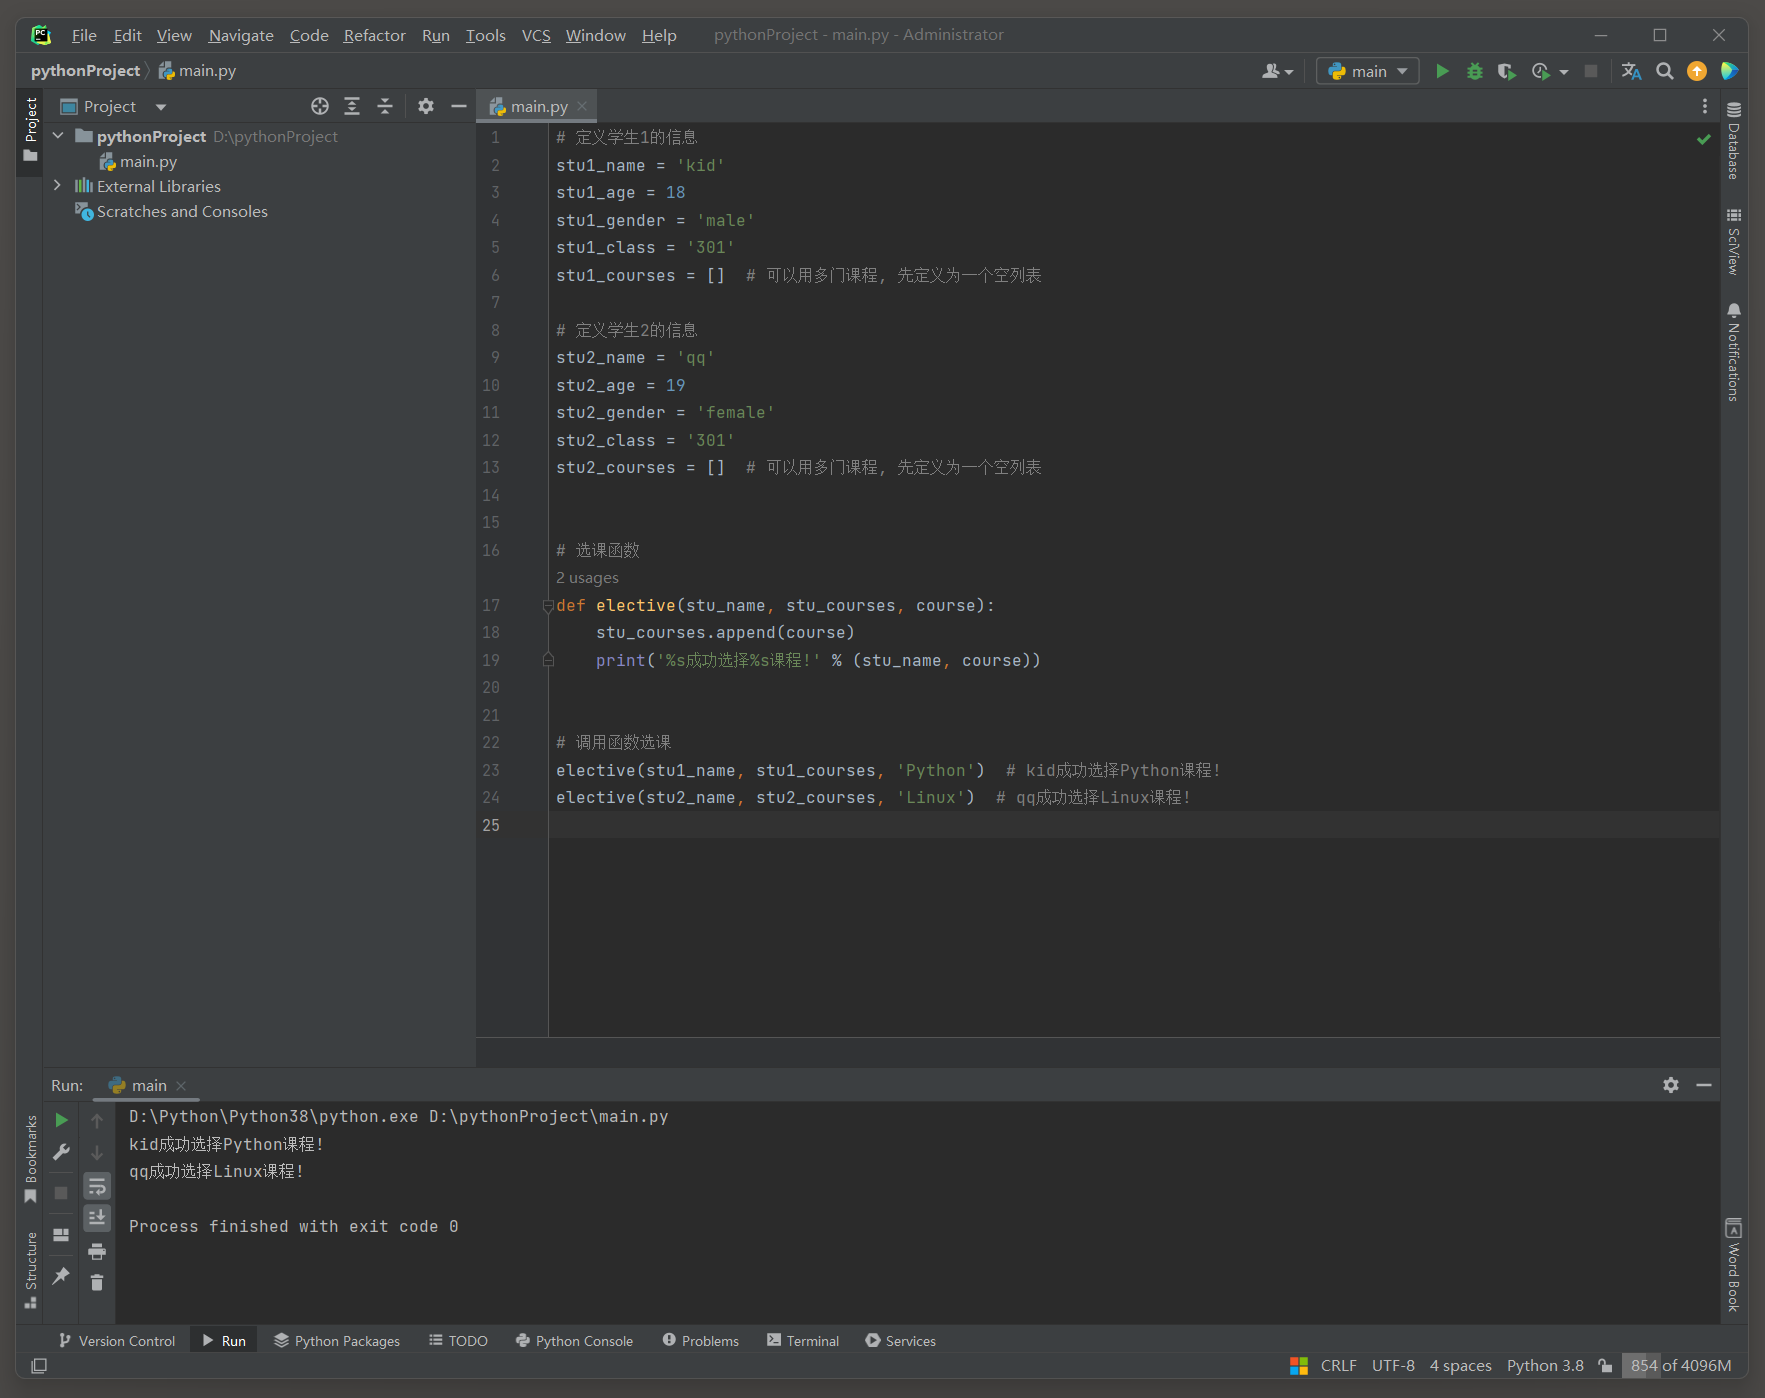Screen dimensions: 1765x1398
Task: Open Python 3.8 interpreter selector
Action: click(x=1545, y=1365)
